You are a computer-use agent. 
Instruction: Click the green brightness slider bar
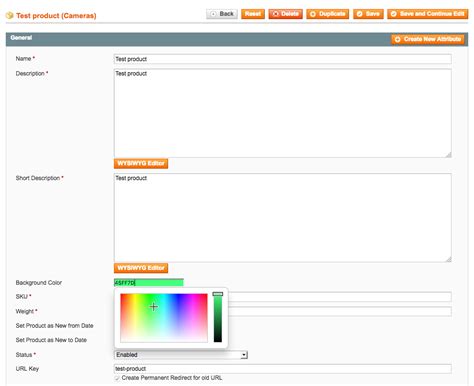(x=218, y=318)
